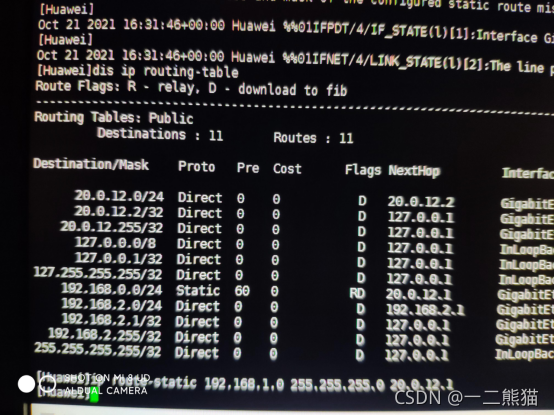Click the 'Routes : 11' count
554x416 pixels.
pos(313,138)
